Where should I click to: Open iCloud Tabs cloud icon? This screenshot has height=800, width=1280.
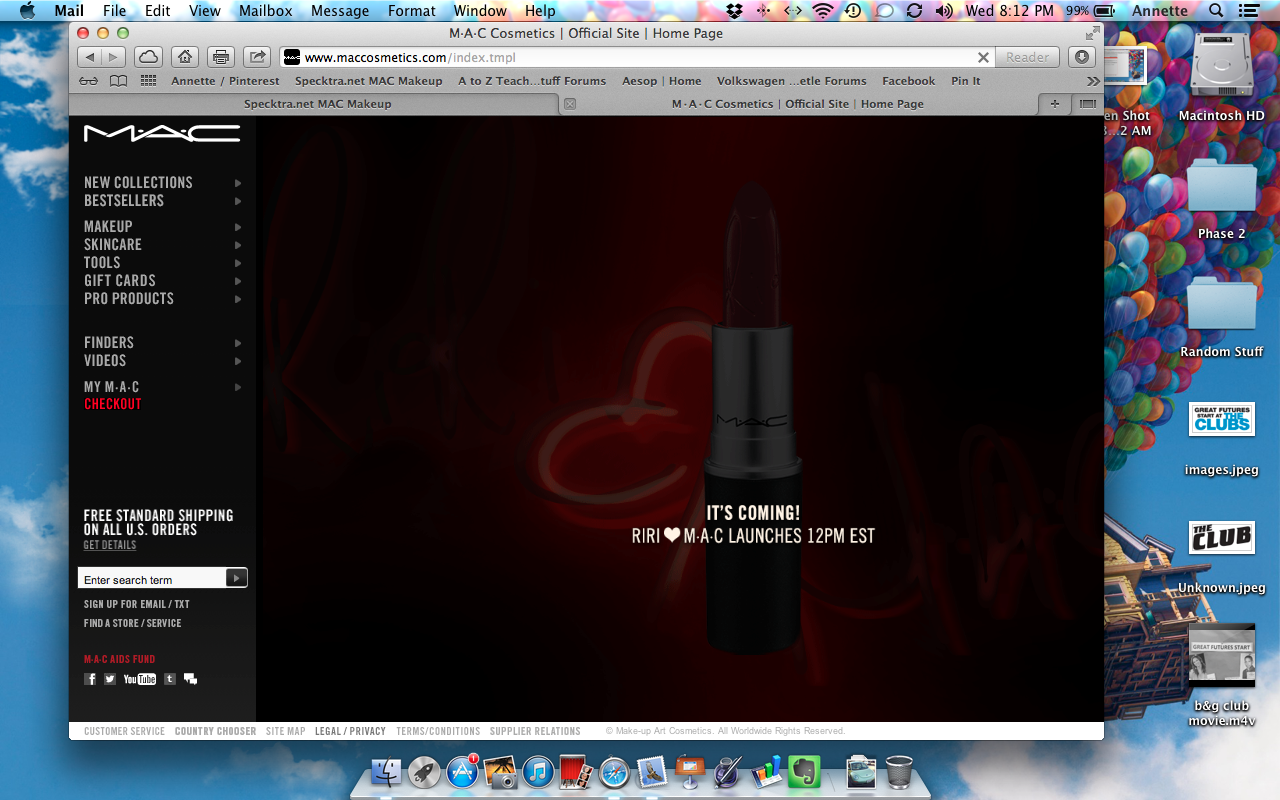coord(147,57)
